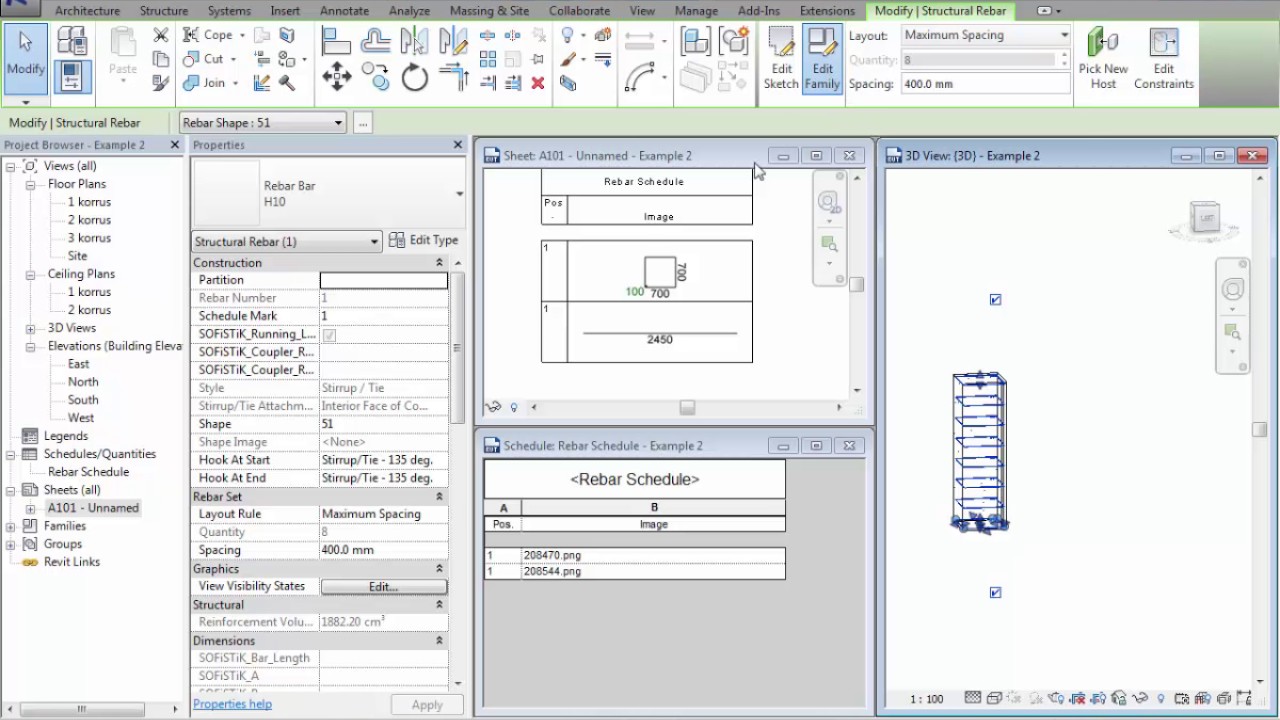Collapse the Construction property group
Screen dimensions: 1280x720
(438, 263)
